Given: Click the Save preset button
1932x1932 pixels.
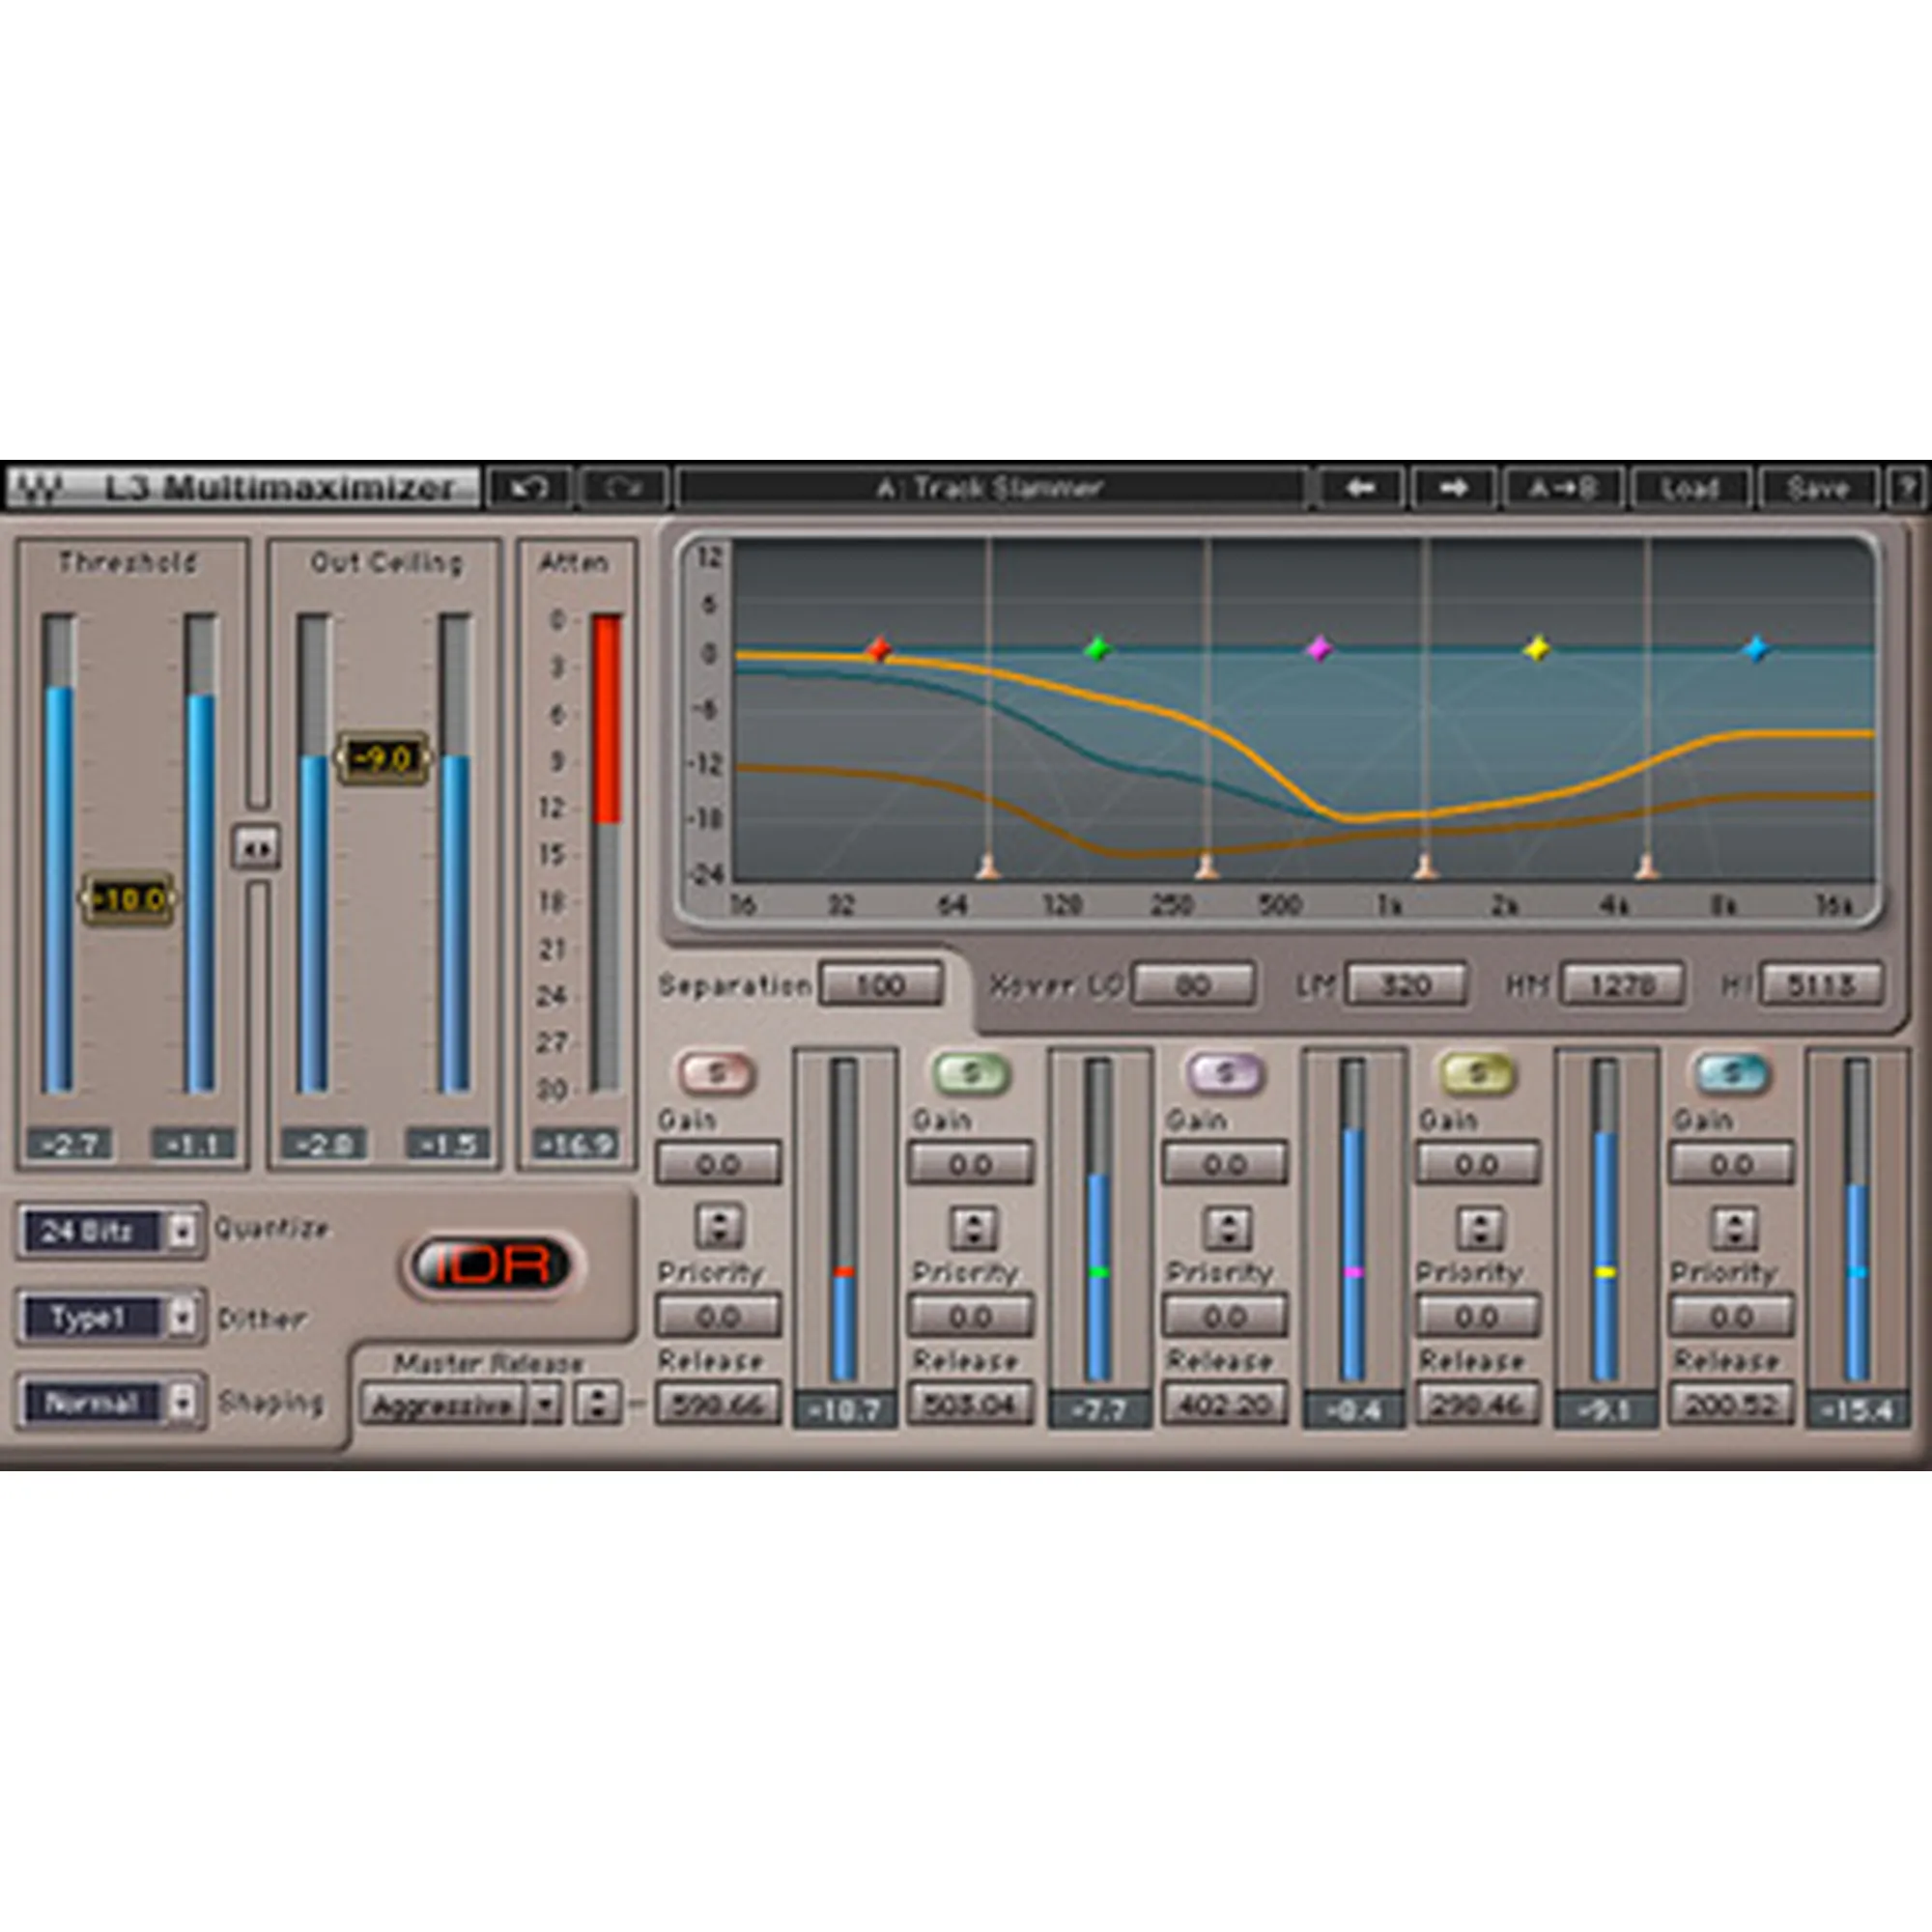Looking at the screenshot, I should pos(1817,488).
